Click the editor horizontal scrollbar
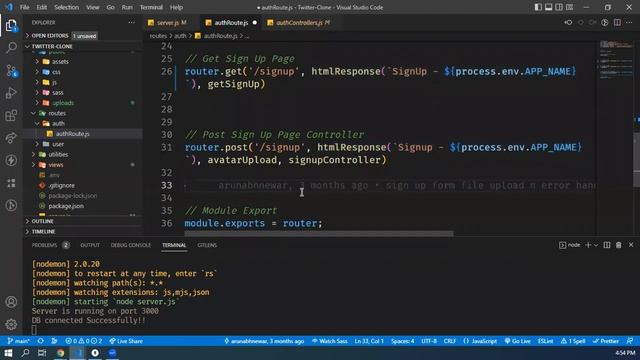 pyautogui.click(x=319, y=233)
